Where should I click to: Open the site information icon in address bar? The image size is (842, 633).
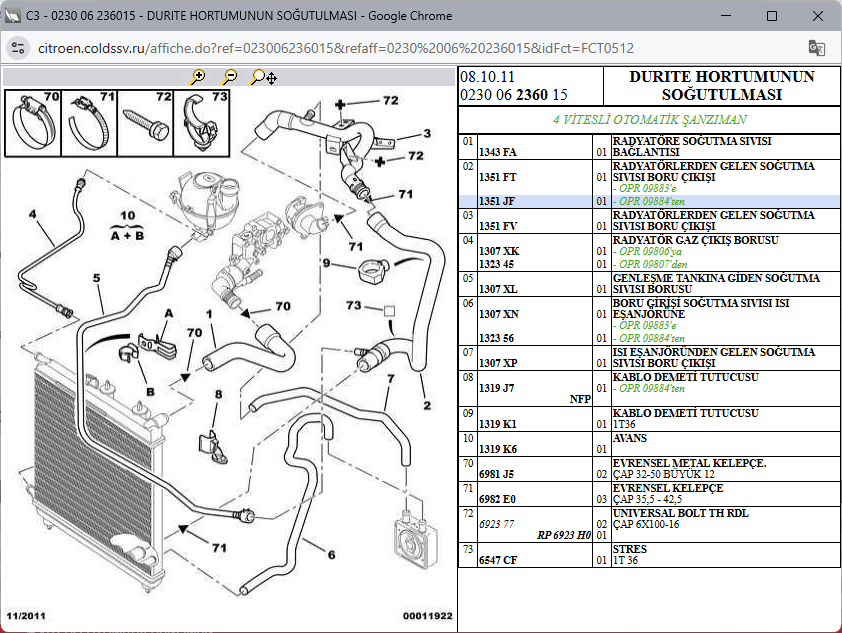18,48
